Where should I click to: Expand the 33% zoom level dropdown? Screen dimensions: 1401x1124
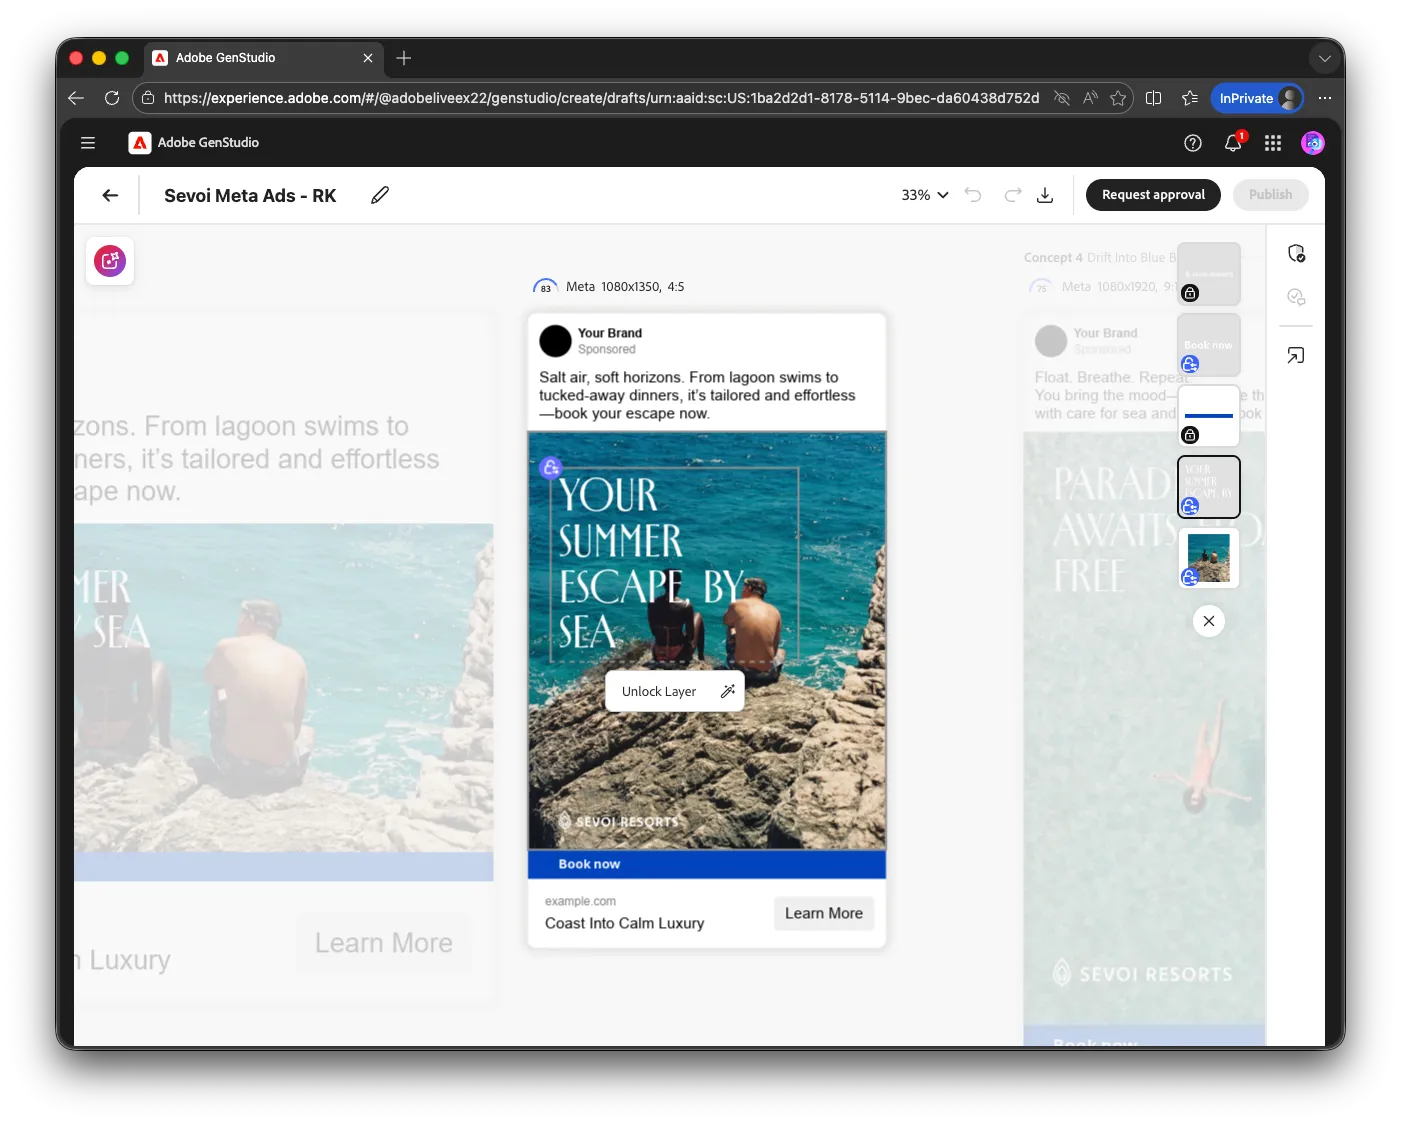coord(925,195)
